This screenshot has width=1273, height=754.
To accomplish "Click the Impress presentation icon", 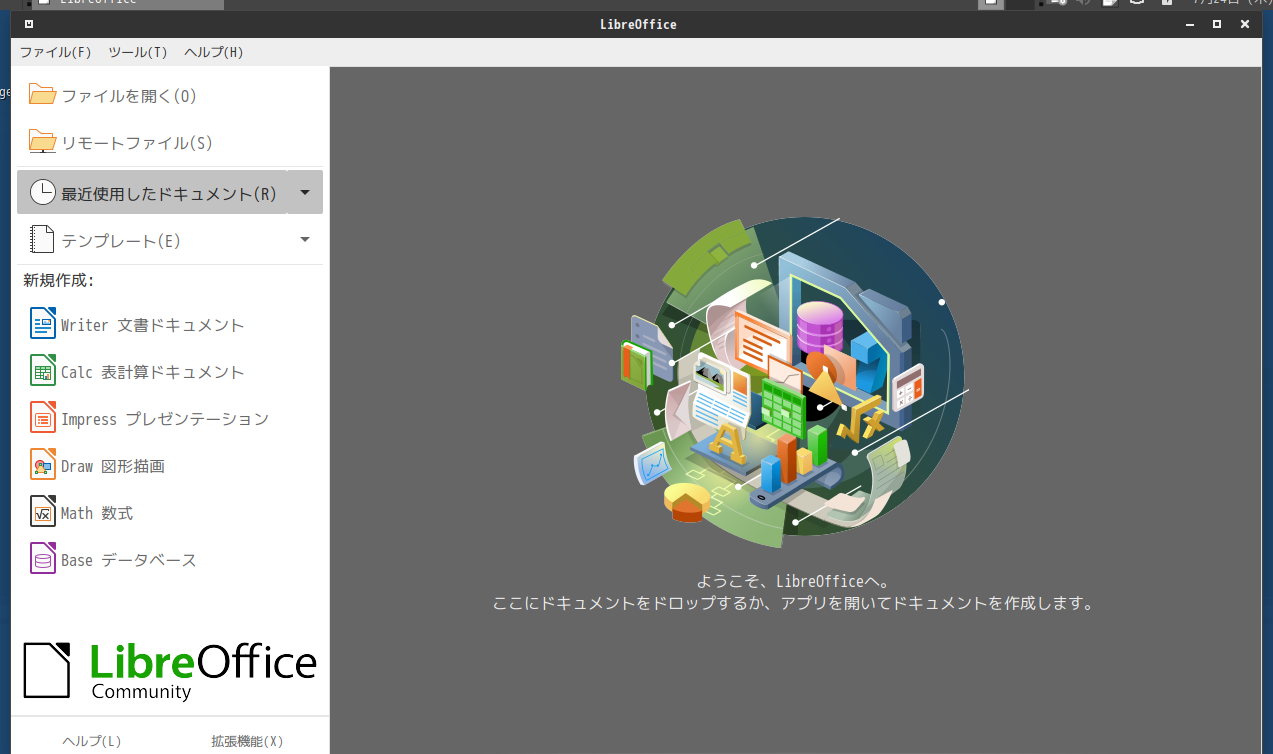I will 43,418.
